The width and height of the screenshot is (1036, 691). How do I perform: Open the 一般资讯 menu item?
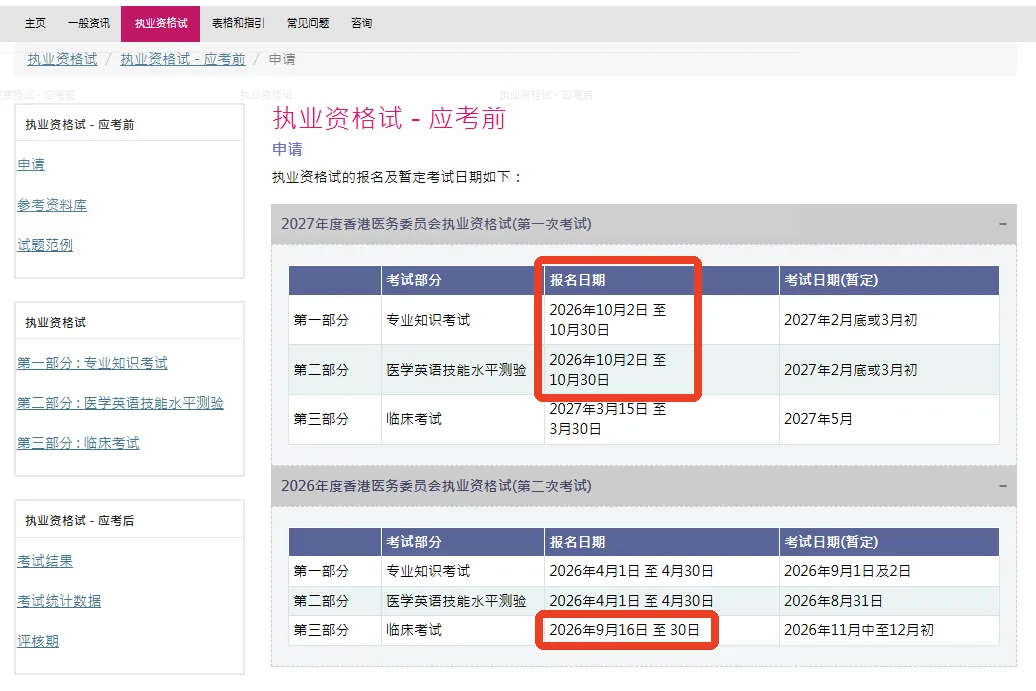point(89,23)
